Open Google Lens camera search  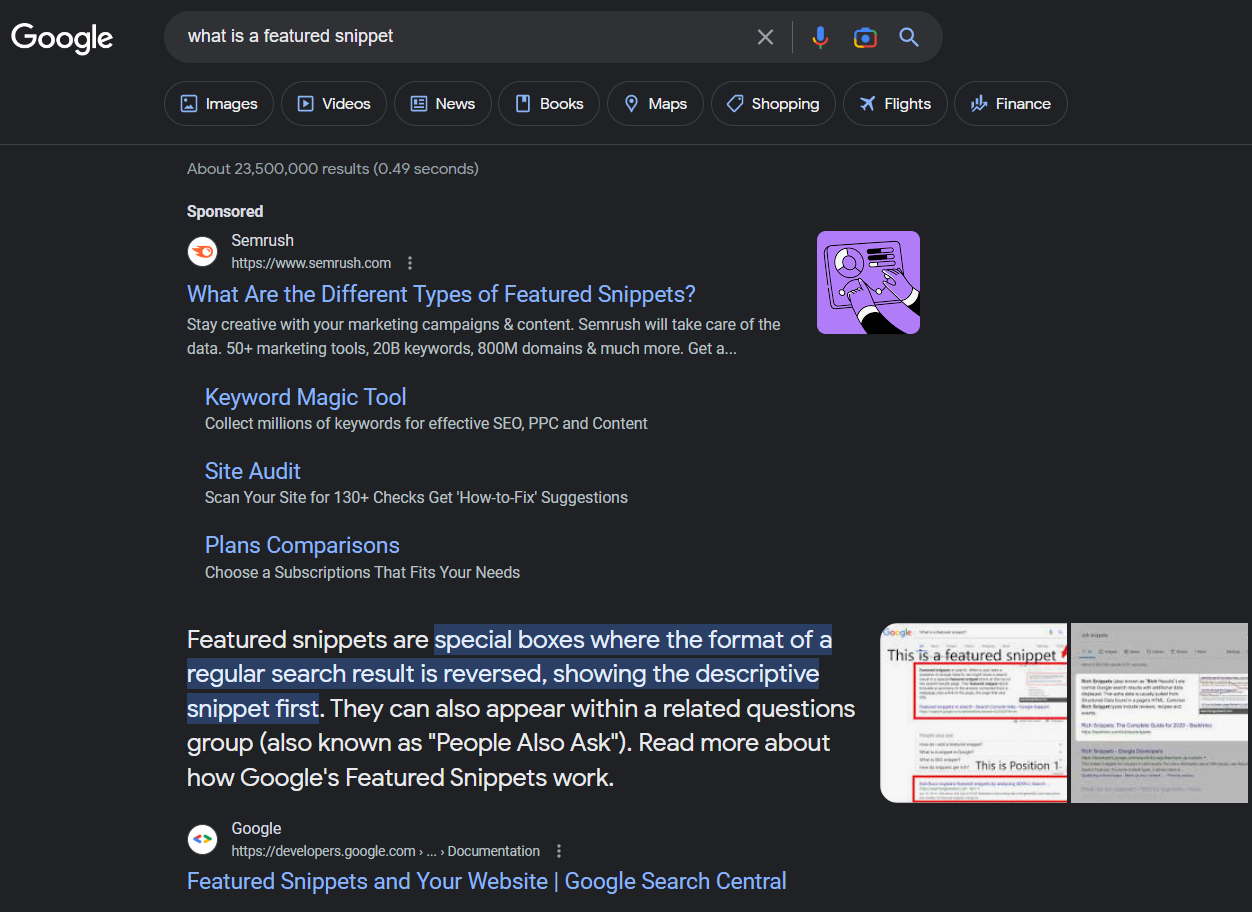click(x=865, y=37)
